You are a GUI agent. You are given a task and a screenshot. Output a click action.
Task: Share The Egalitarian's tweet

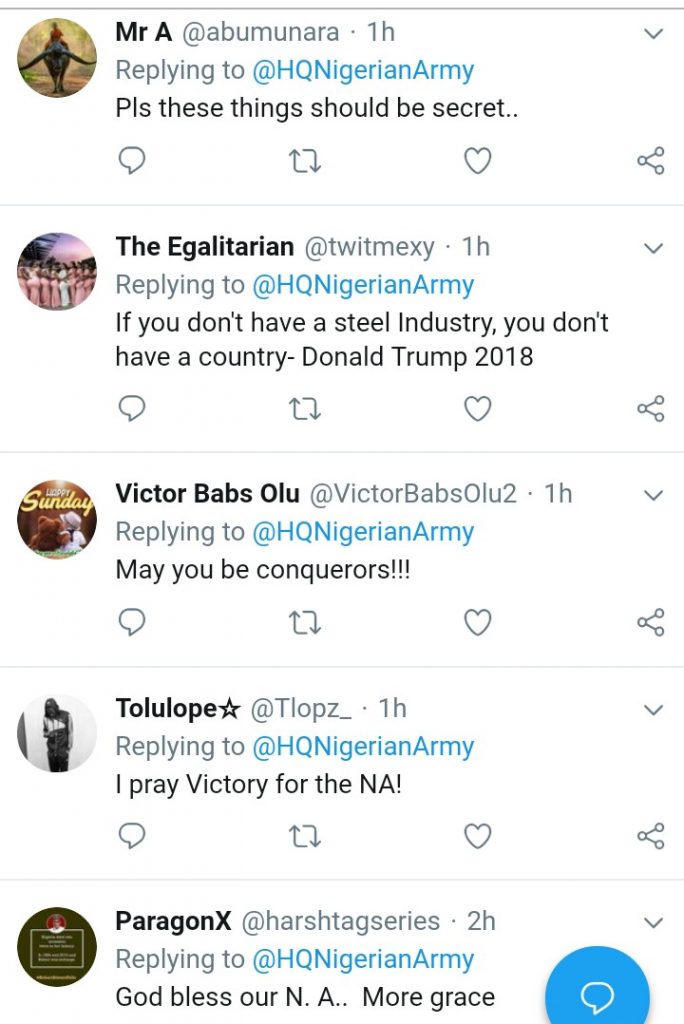pyautogui.click(x=651, y=408)
